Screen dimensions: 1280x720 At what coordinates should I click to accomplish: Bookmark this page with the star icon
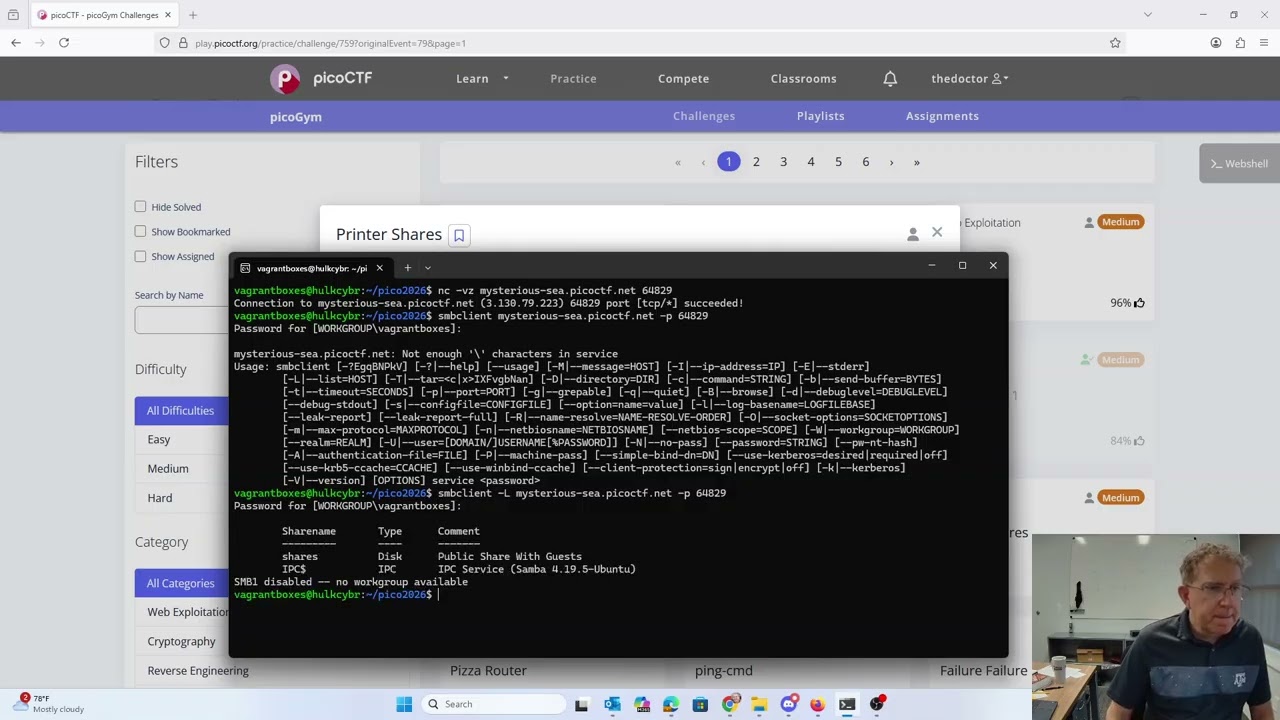tap(1115, 43)
